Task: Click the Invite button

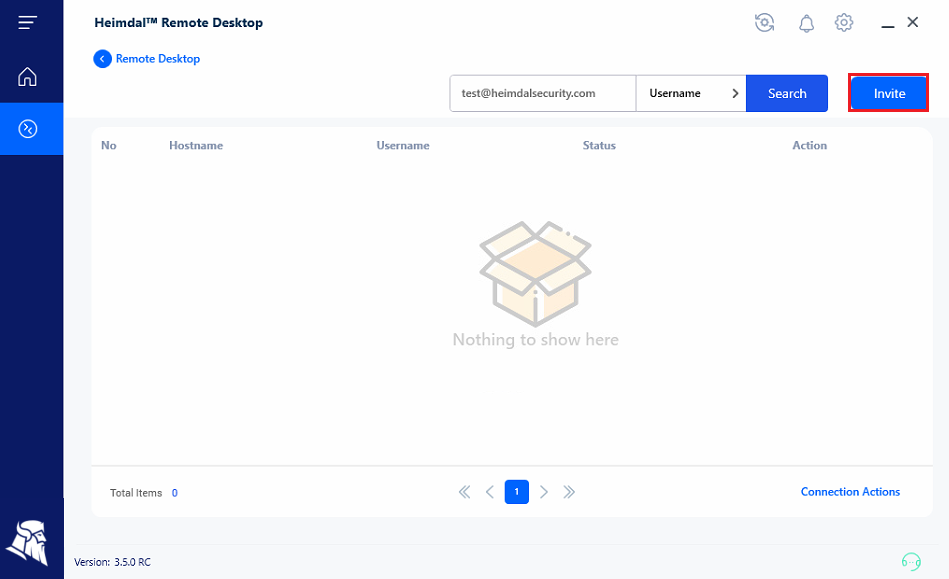Action: [889, 93]
